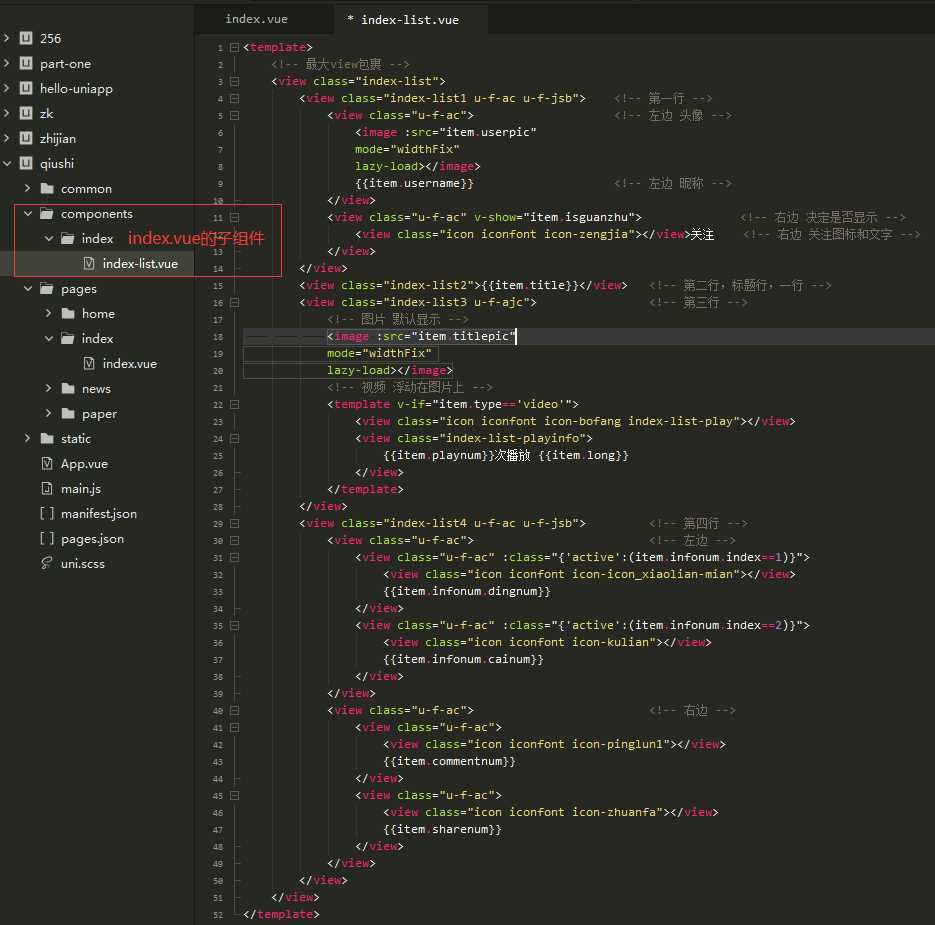The image size is (935, 925).
Task: Click the main.js file icon
Action: click(47, 488)
